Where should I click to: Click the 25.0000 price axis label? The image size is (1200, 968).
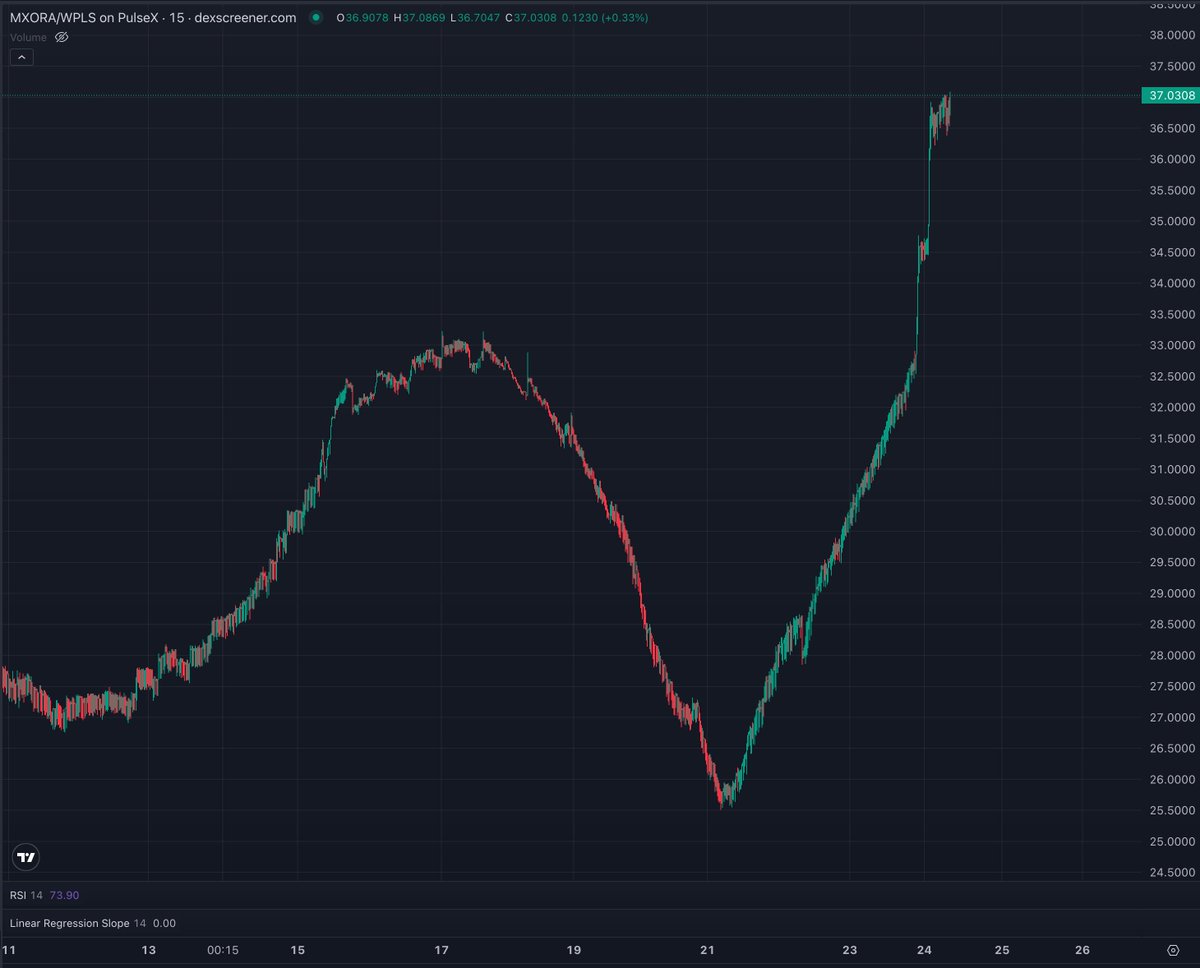pos(1171,842)
